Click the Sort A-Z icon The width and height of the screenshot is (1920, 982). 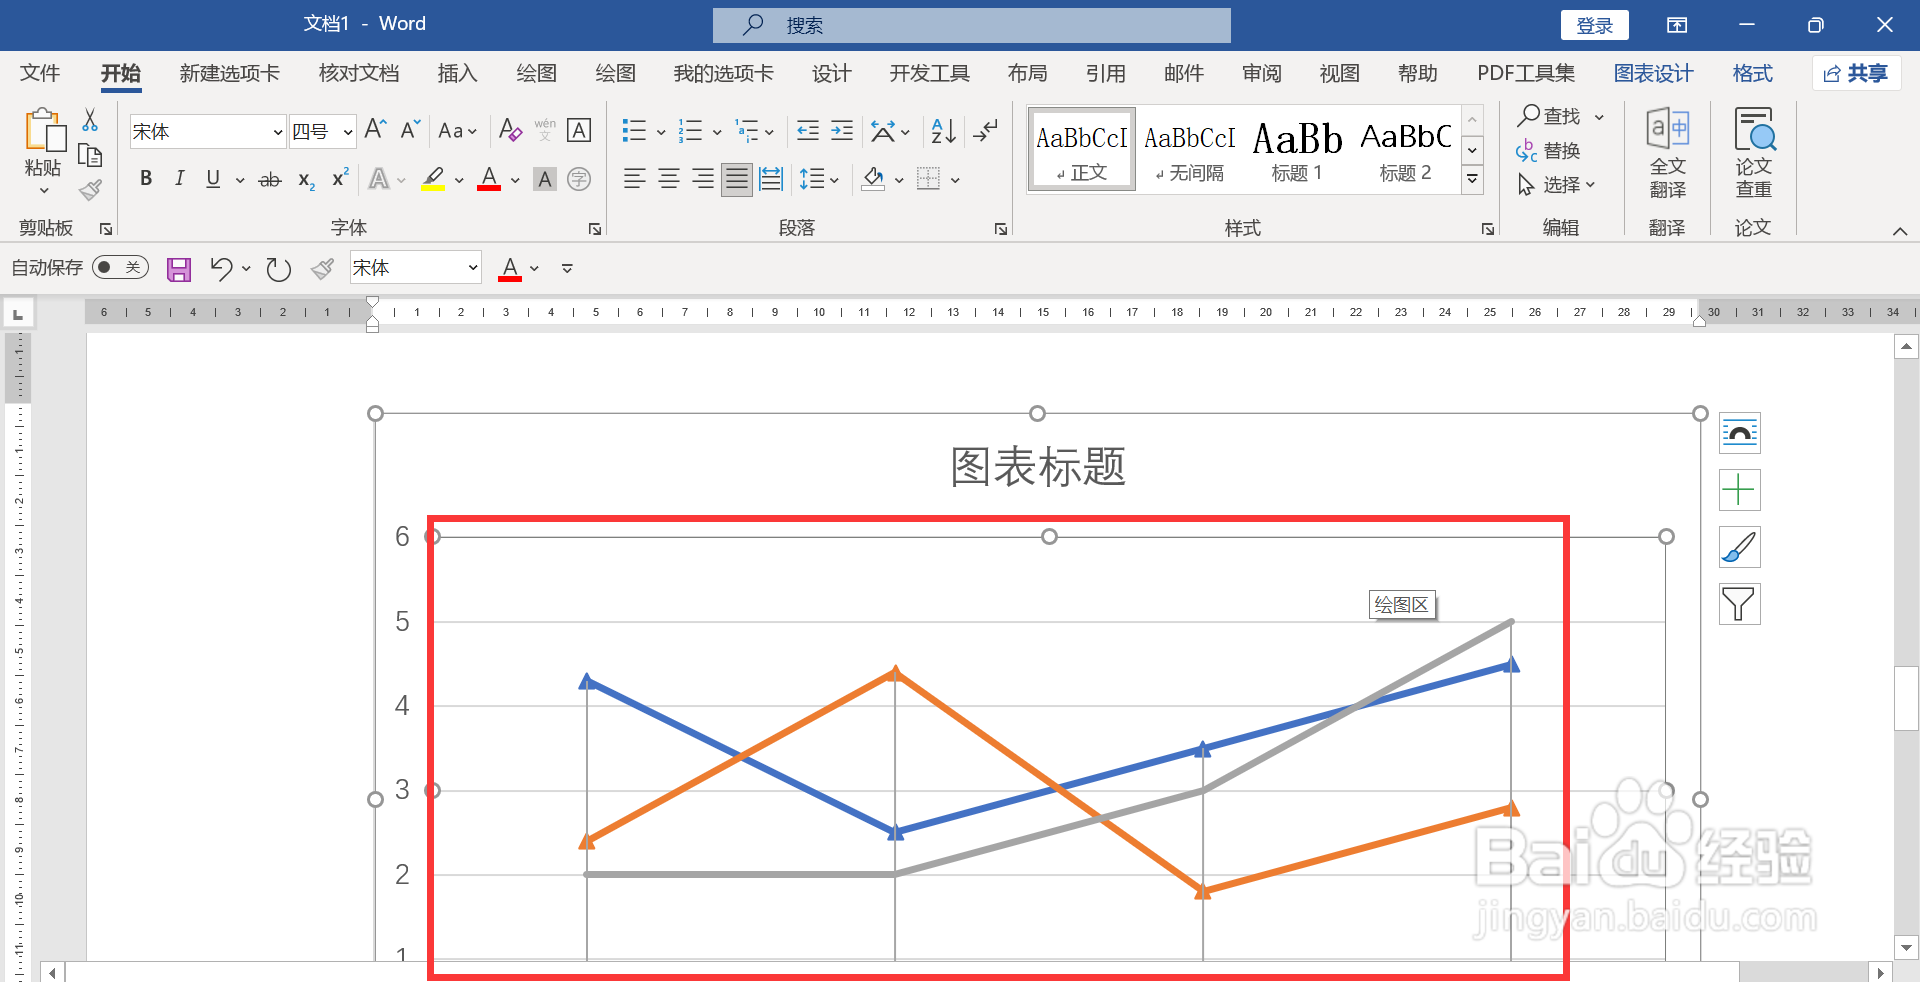[x=943, y=131]
